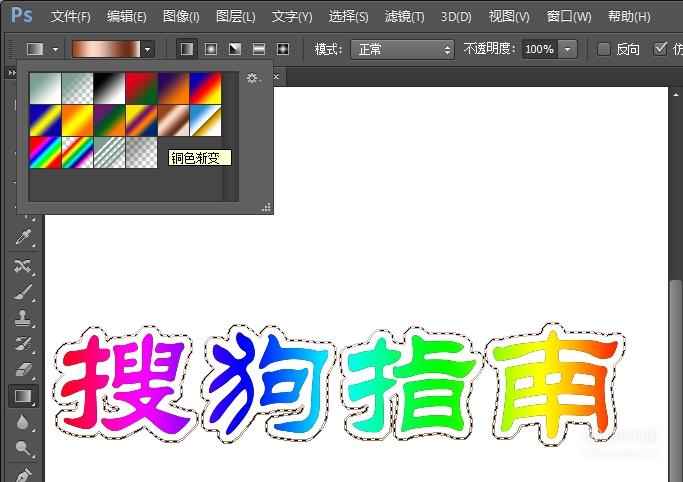Select the Dodge tool
The height and width of the screenshot is (482, 683).
[x=23, y=448]
